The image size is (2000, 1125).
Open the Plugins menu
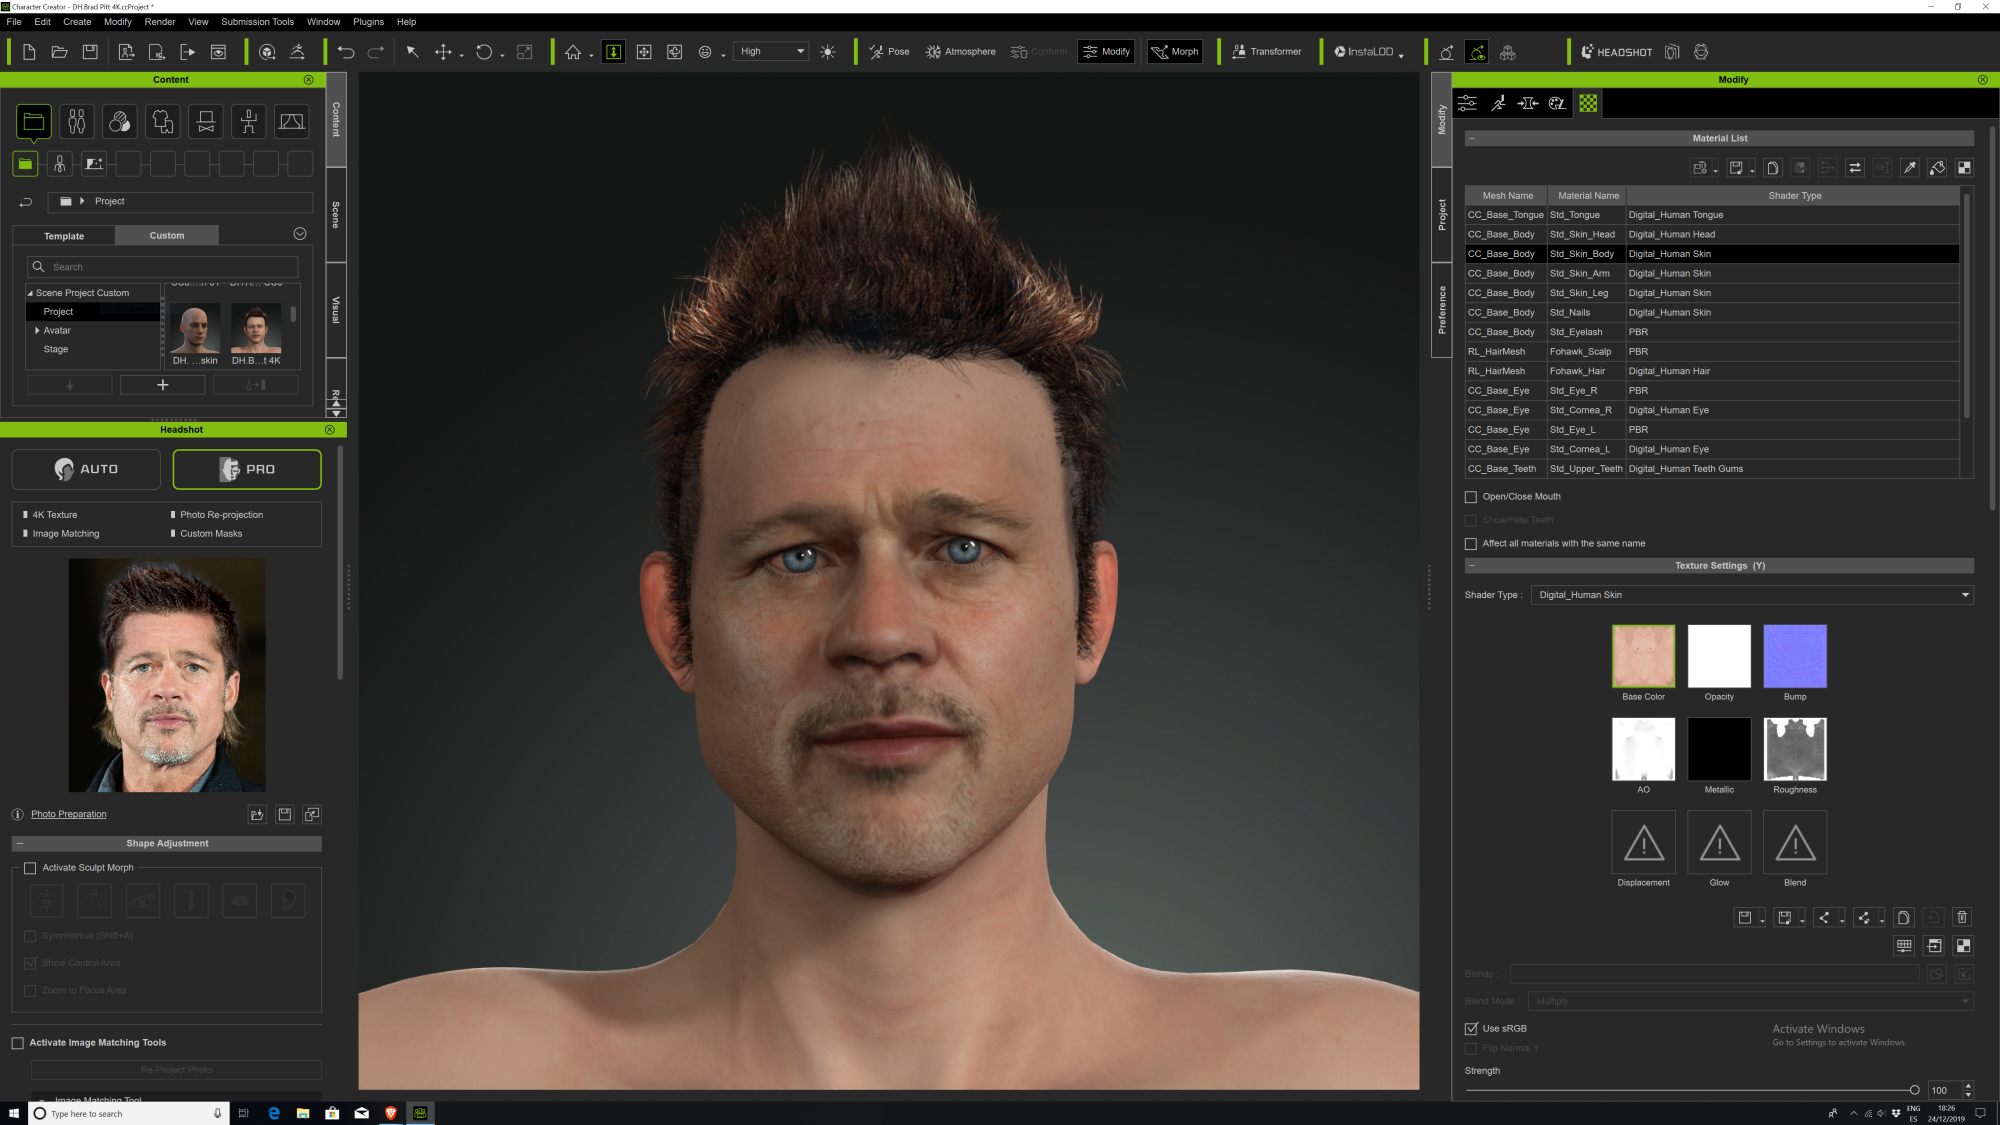point(368,21)
